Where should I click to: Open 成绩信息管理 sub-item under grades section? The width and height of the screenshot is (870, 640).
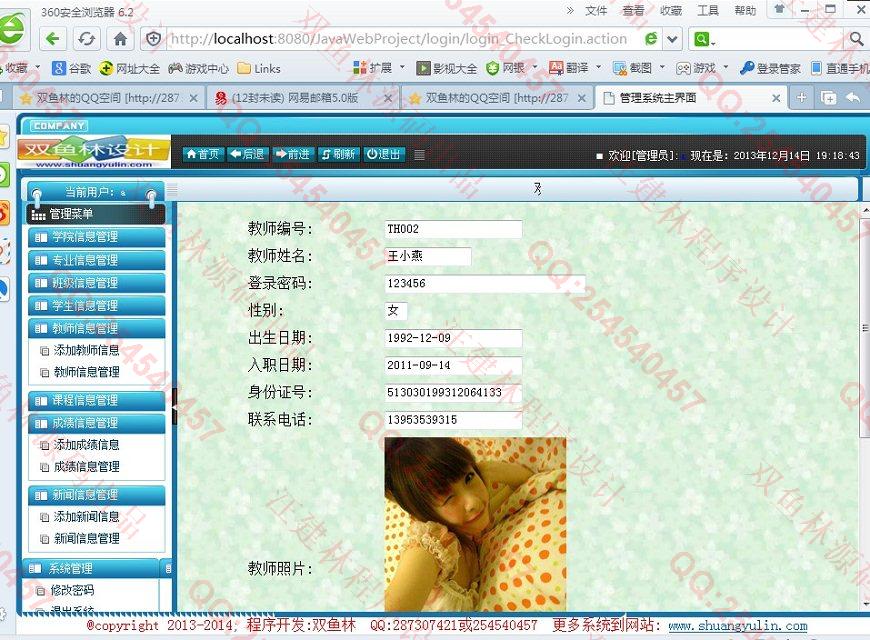point(87,467)
